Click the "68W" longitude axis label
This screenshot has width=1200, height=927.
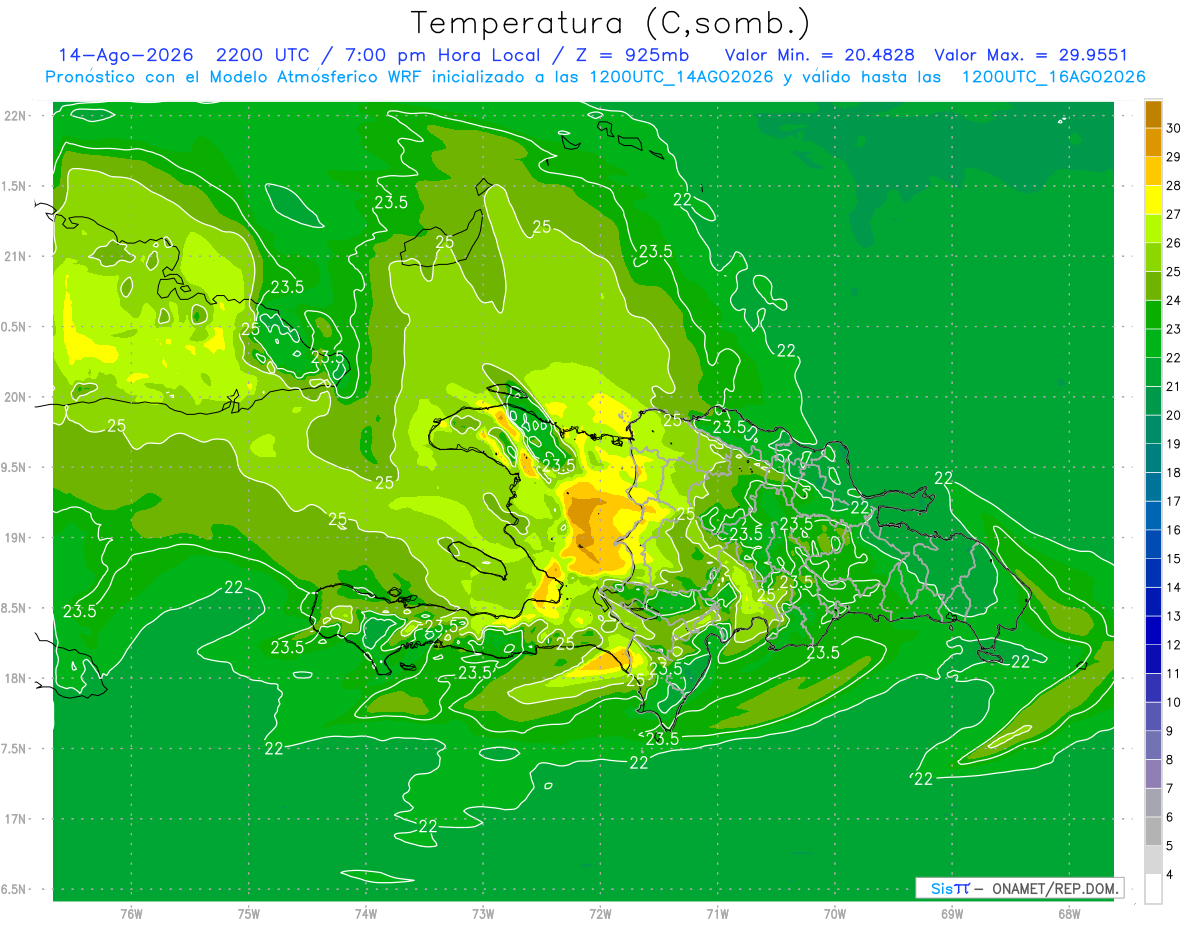coord(1069,914)
